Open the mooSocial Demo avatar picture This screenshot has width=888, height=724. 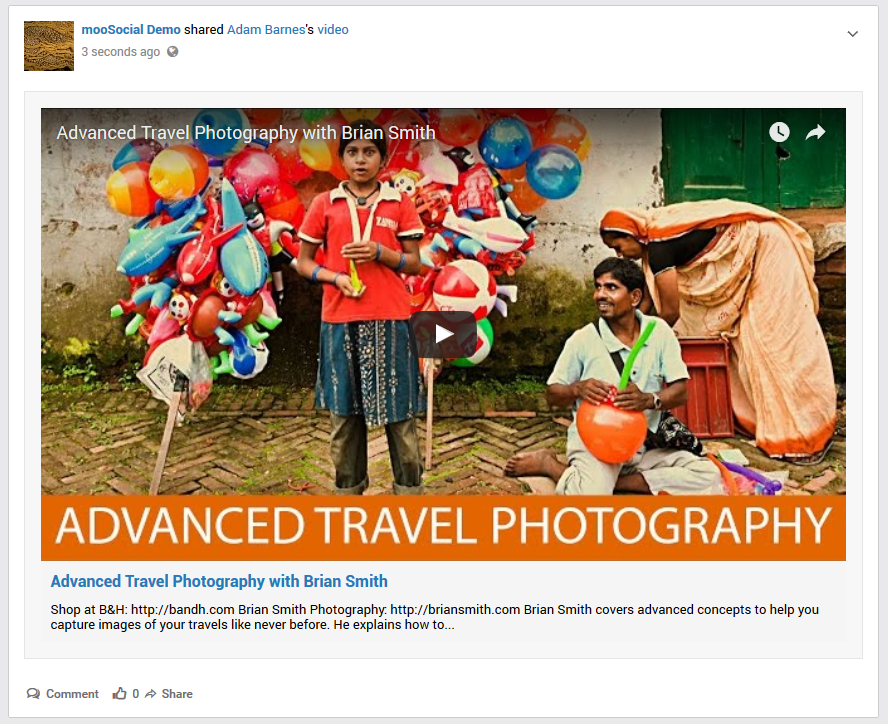pyautogui.click(x=49, y=46)
